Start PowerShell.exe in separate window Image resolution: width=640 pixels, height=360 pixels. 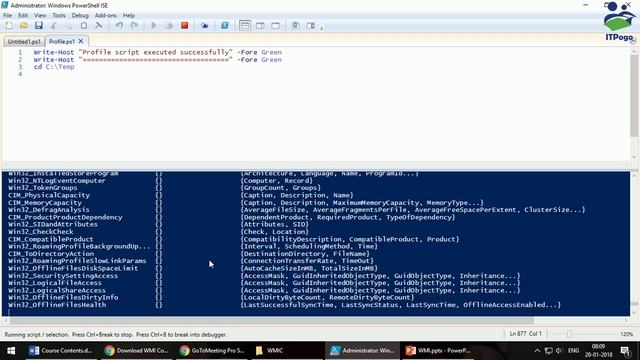pyautogui.click(x=224, y=26)
